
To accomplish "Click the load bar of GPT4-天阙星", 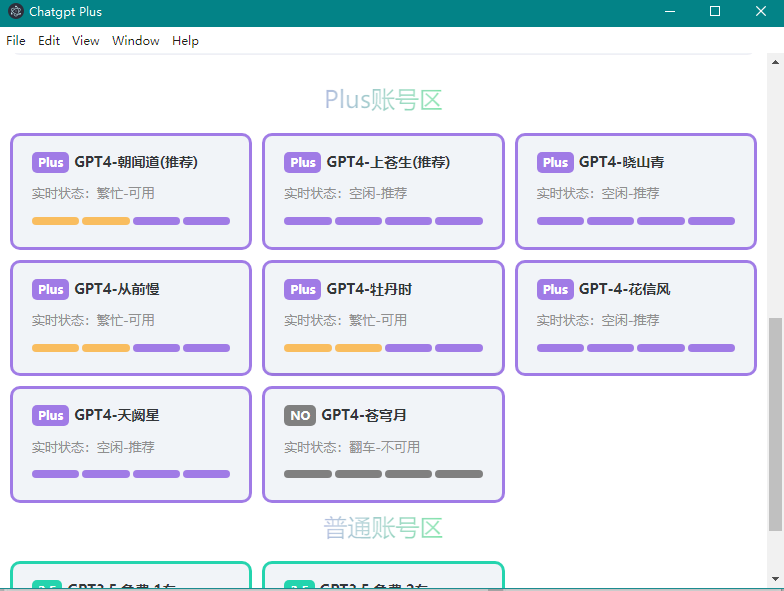I will tap(131, 474).
